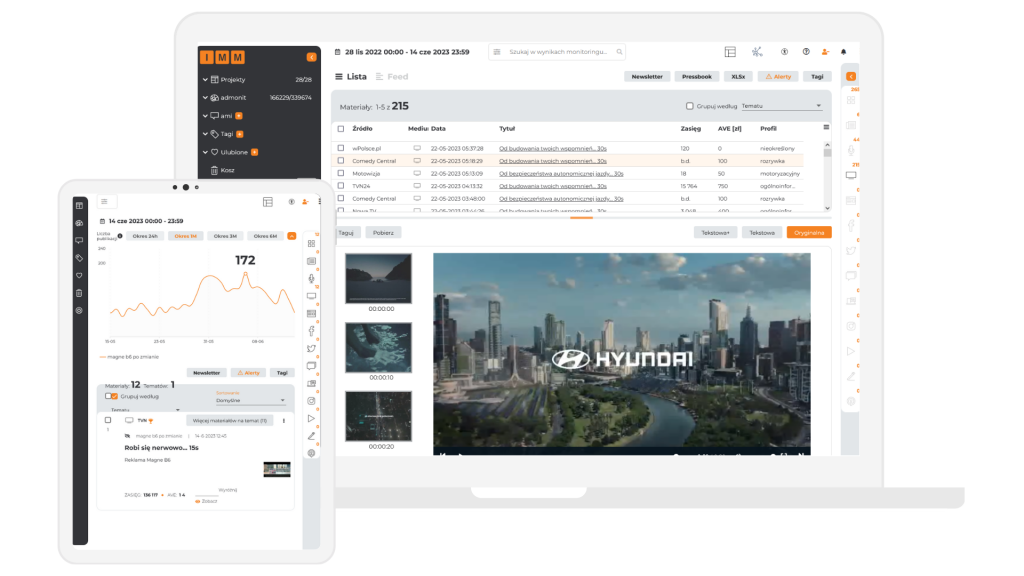Select the Okres 3M period on tablet

click(x=225, y=236)
